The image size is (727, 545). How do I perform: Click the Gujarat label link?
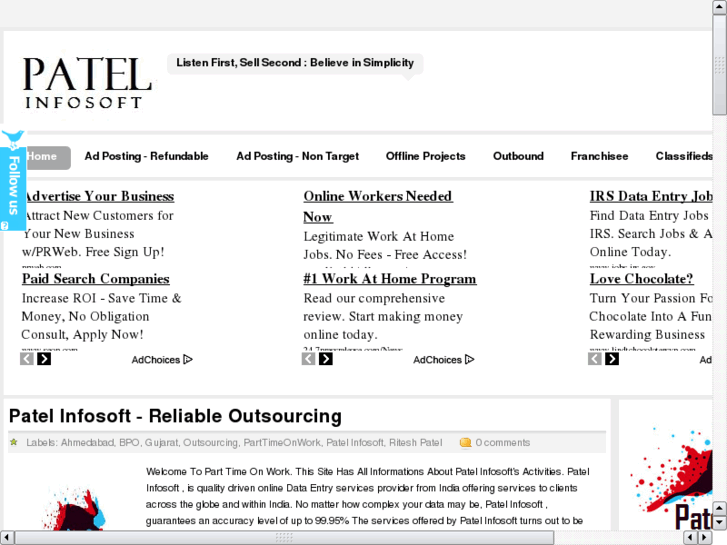point(161,443)
